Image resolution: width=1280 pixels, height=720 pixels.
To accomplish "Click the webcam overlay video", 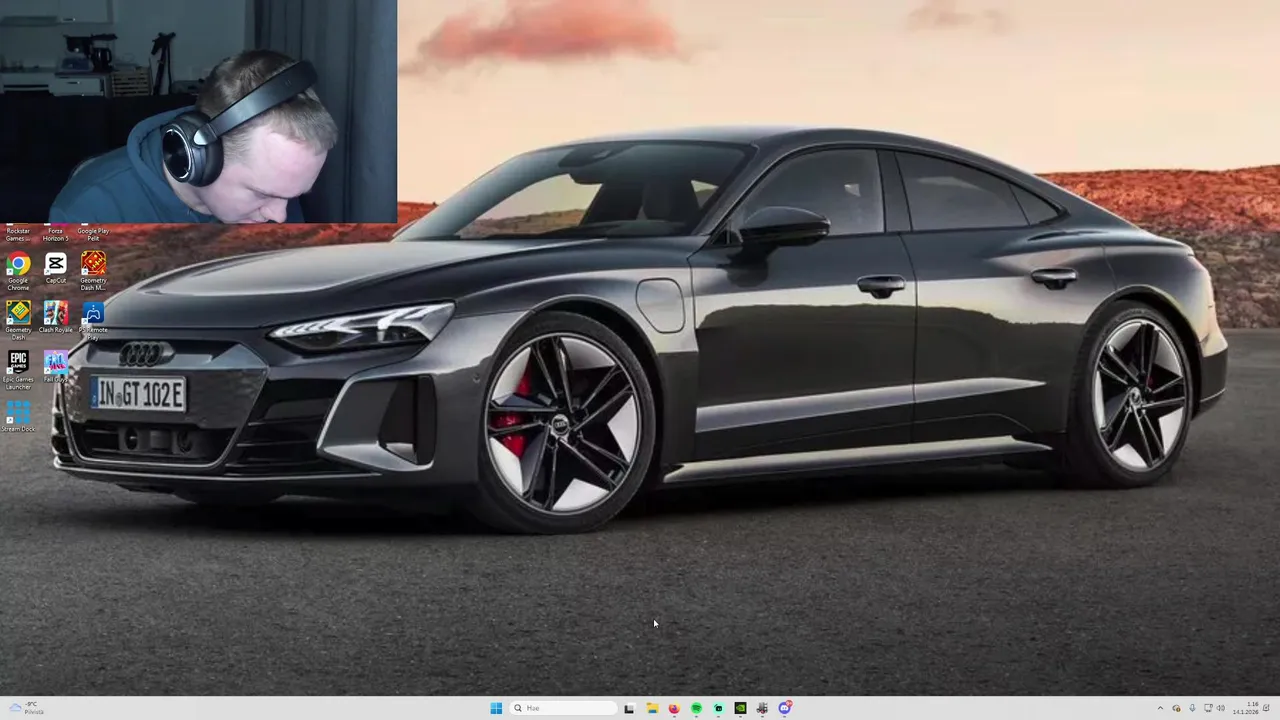I will (x=198, y=111).
